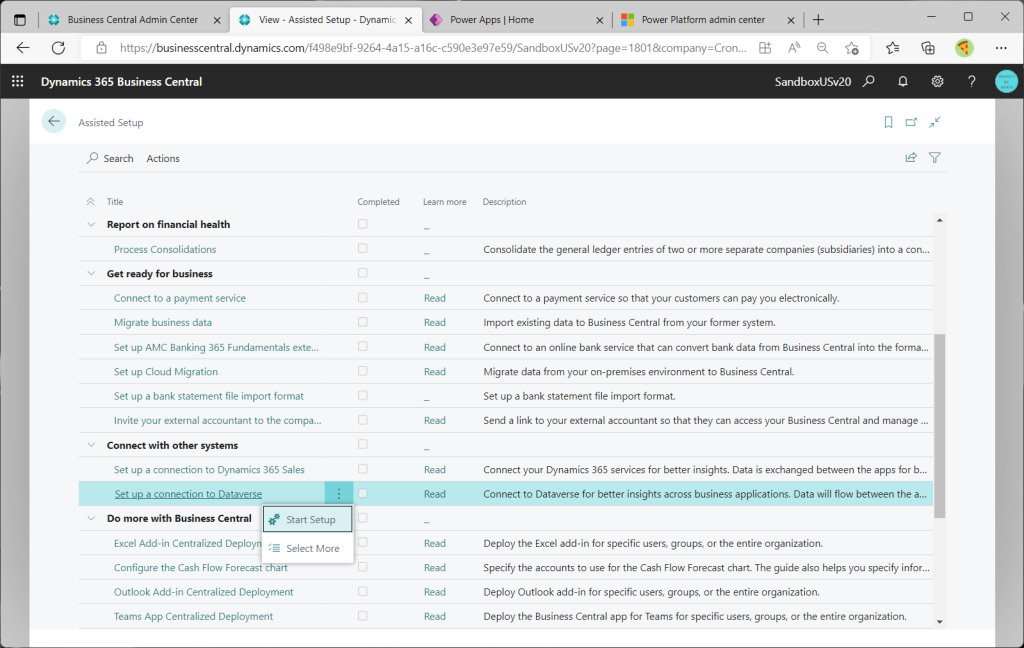Click Read link for Set up Cloud Migration
Image resolution: width=1024 pixels, height=648 pixels.
434,372
